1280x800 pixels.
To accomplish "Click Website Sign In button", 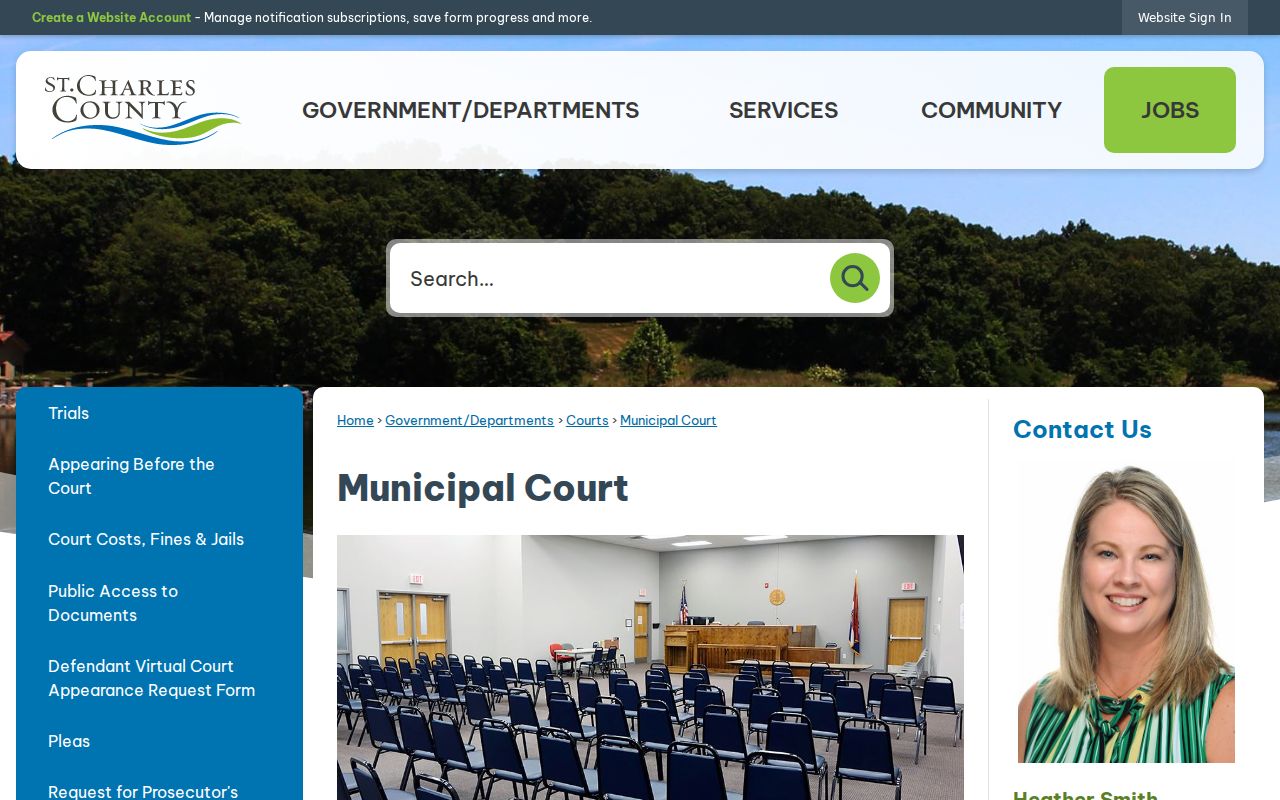I will point(1185,18).
